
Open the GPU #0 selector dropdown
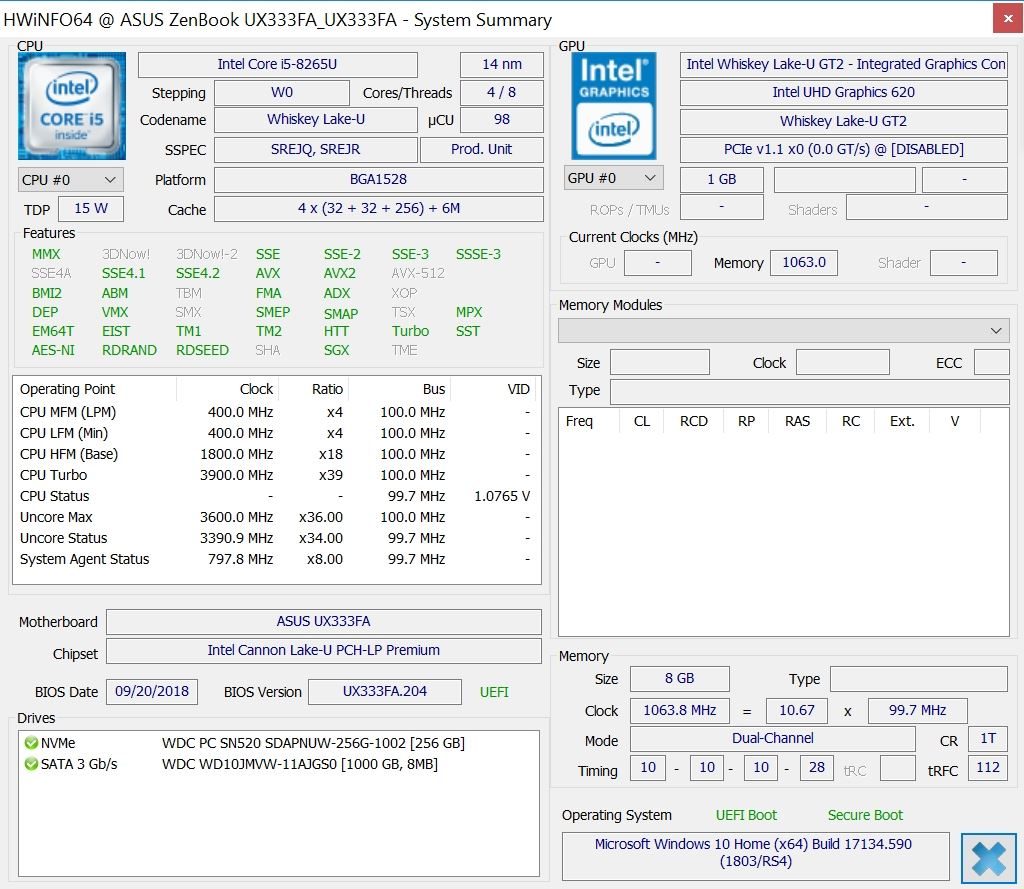(614, 178)
